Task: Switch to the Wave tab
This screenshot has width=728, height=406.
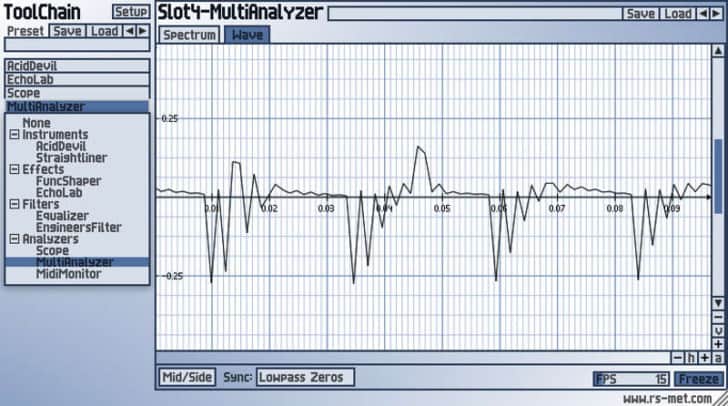Action: (247, 35)
